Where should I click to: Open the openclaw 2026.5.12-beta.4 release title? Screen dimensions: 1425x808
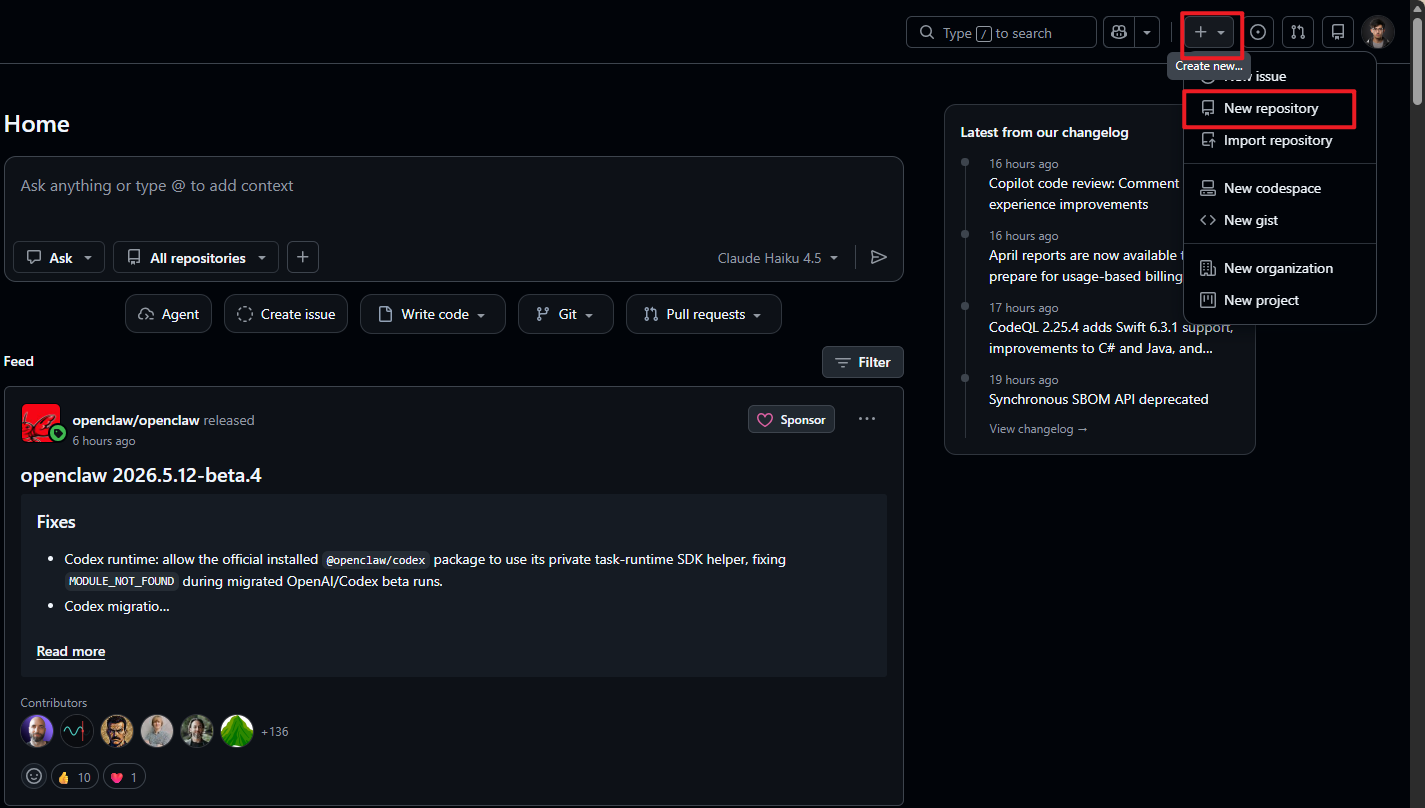click(x=141, y=475)
